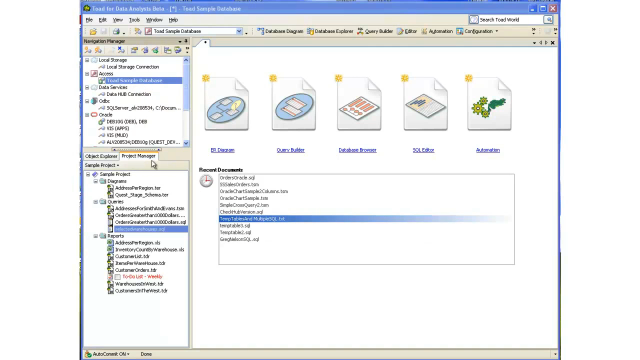Click the Database Browser link
Viewport: 640px width, 360px height.
coord(357,150)
